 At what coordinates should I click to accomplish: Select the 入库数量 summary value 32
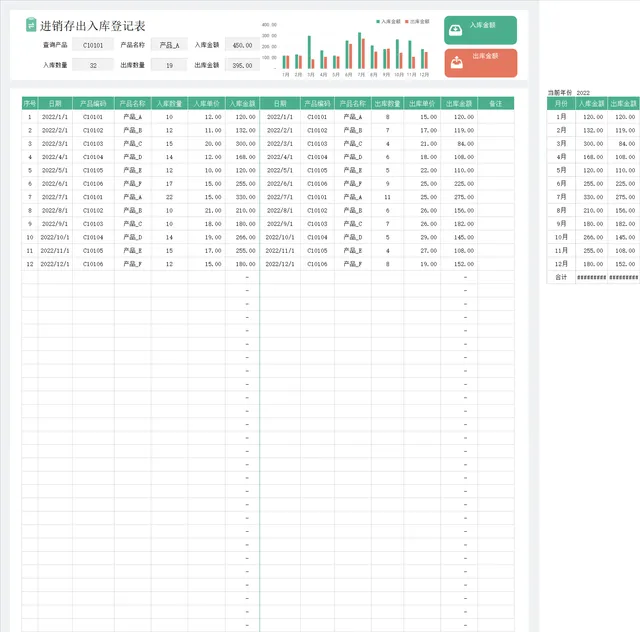point(93,65)
